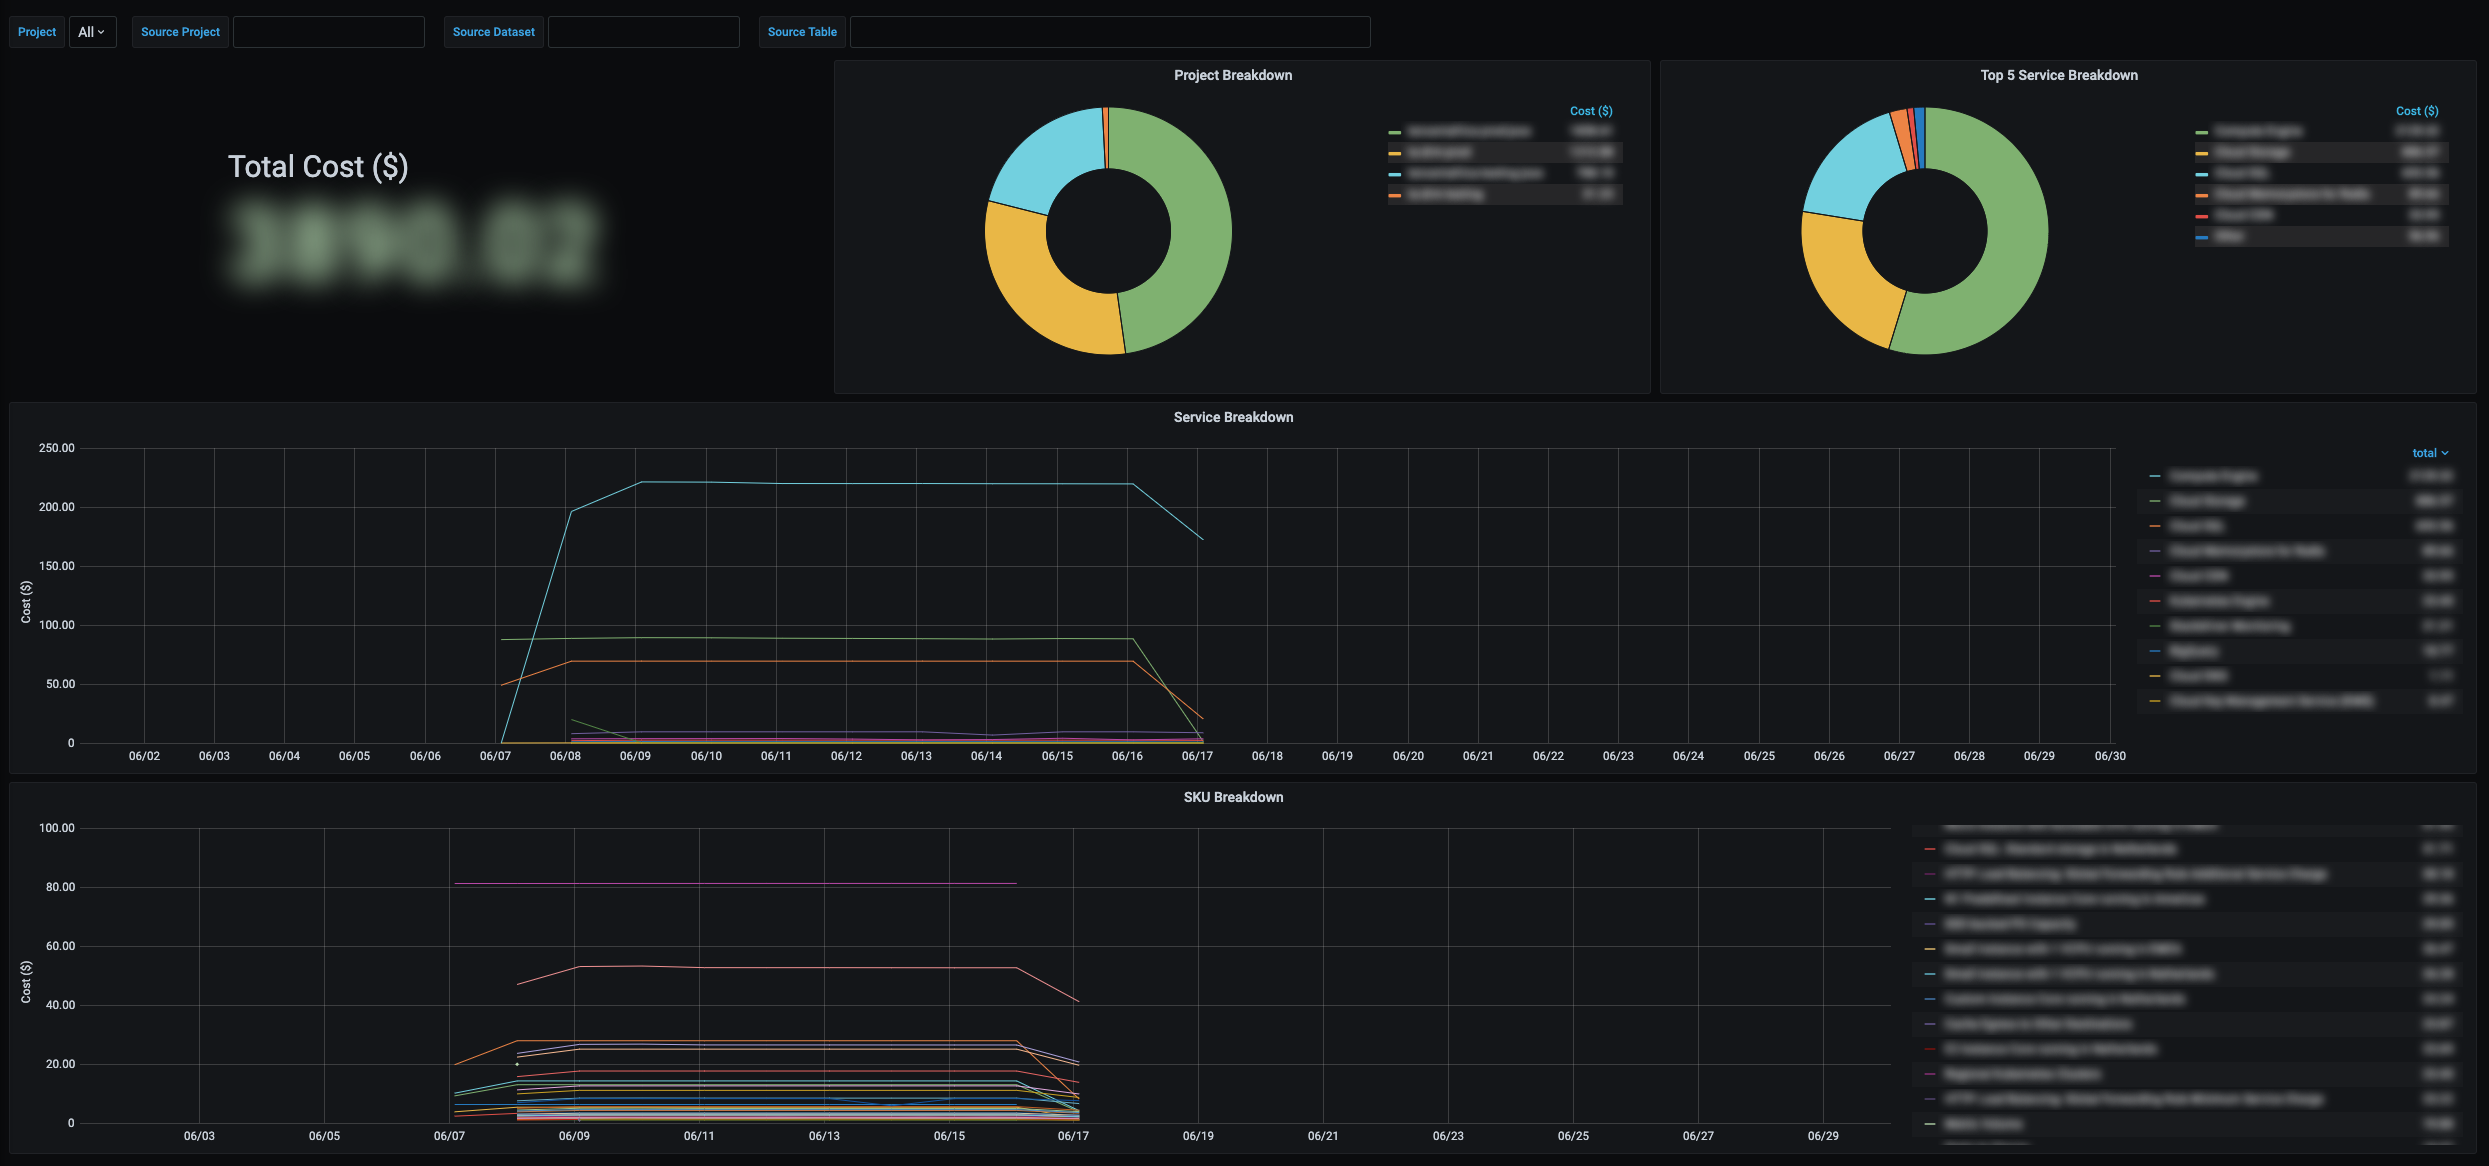Sort Top 5 Service legend by Cost ($) header

[2416, 111]
